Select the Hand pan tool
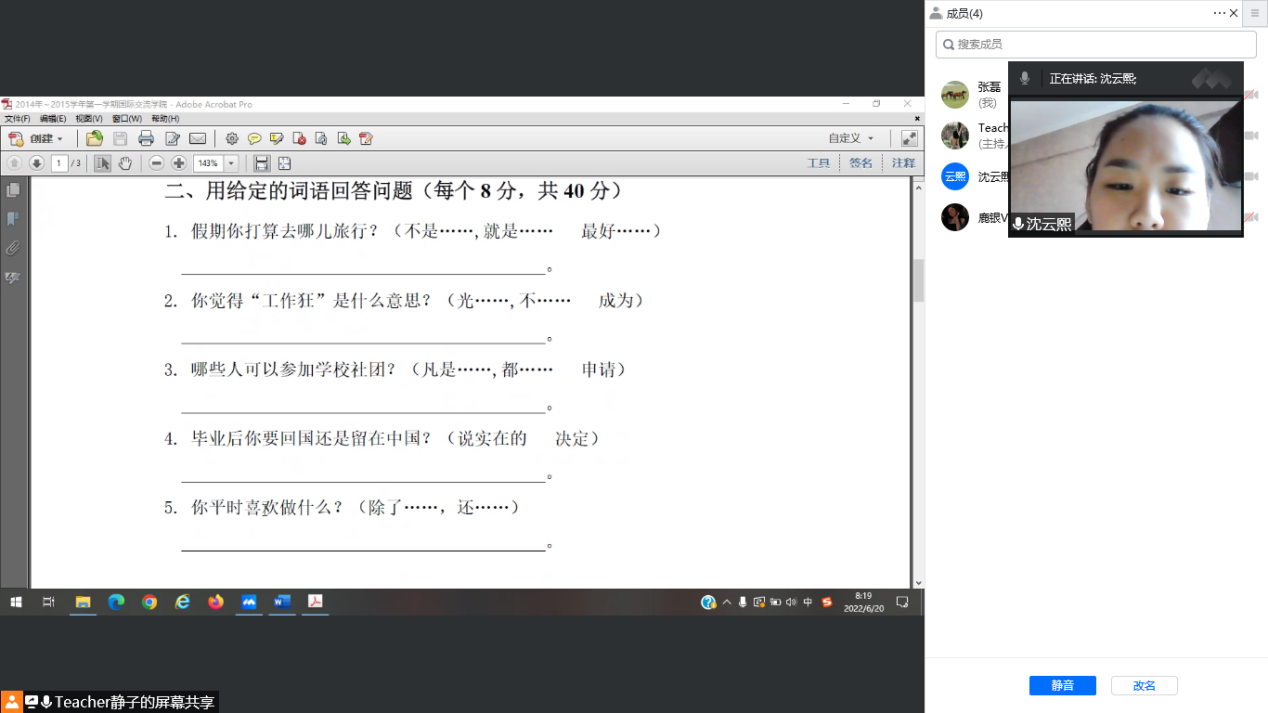The width and height of the screenshot is (1268, 713). [126, 163]
